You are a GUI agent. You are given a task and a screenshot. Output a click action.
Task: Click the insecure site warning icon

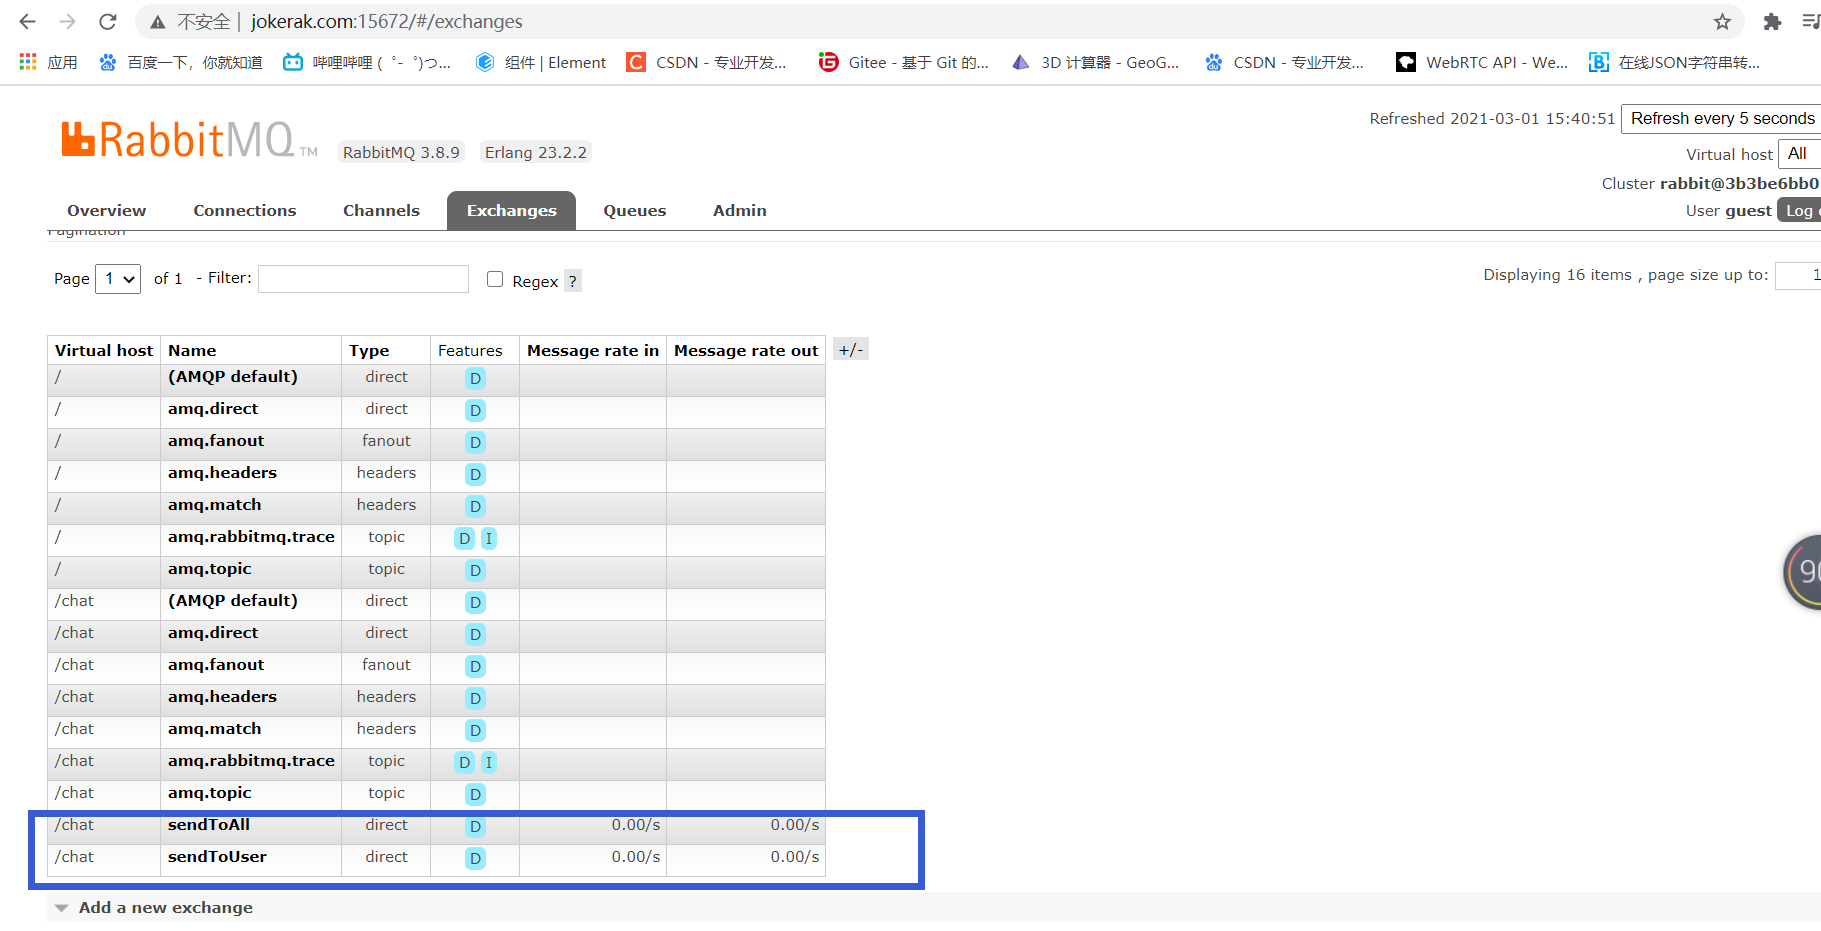(158, 22)
